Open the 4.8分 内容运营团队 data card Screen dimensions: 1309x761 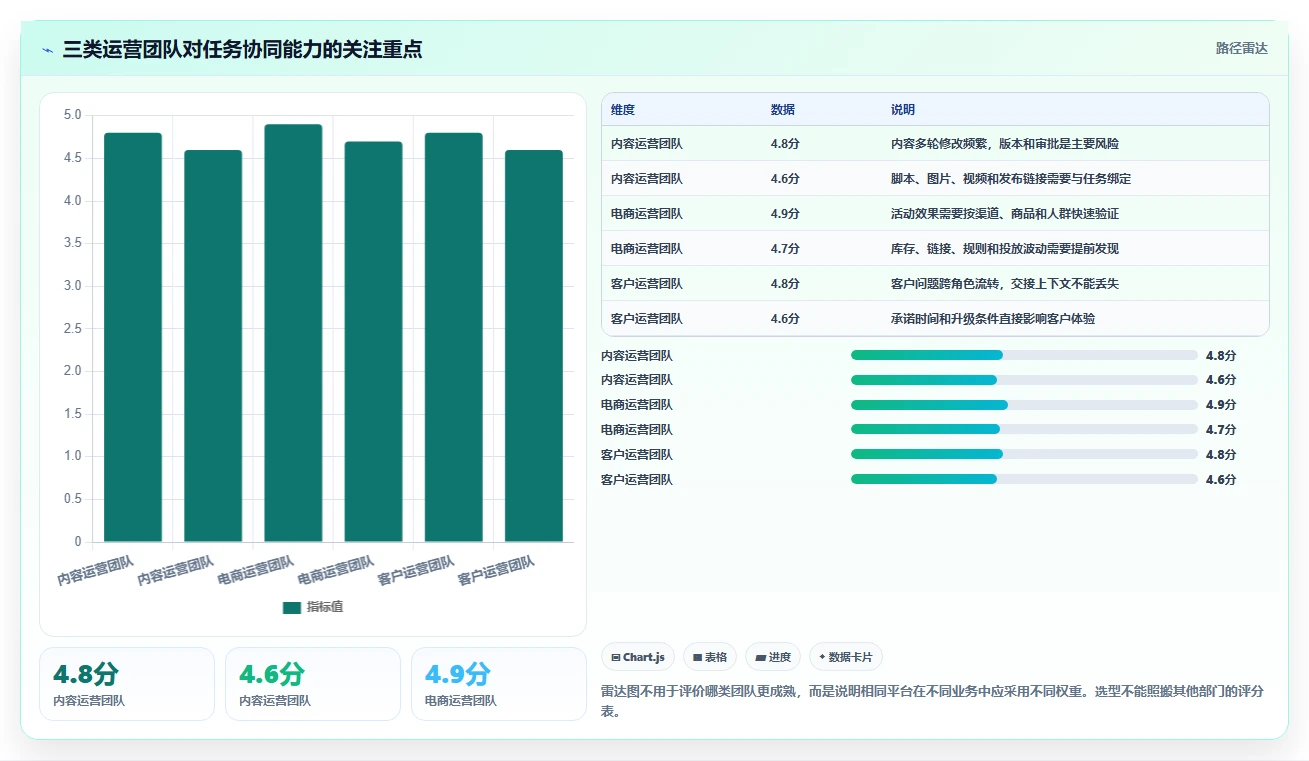tap(127, 684)
